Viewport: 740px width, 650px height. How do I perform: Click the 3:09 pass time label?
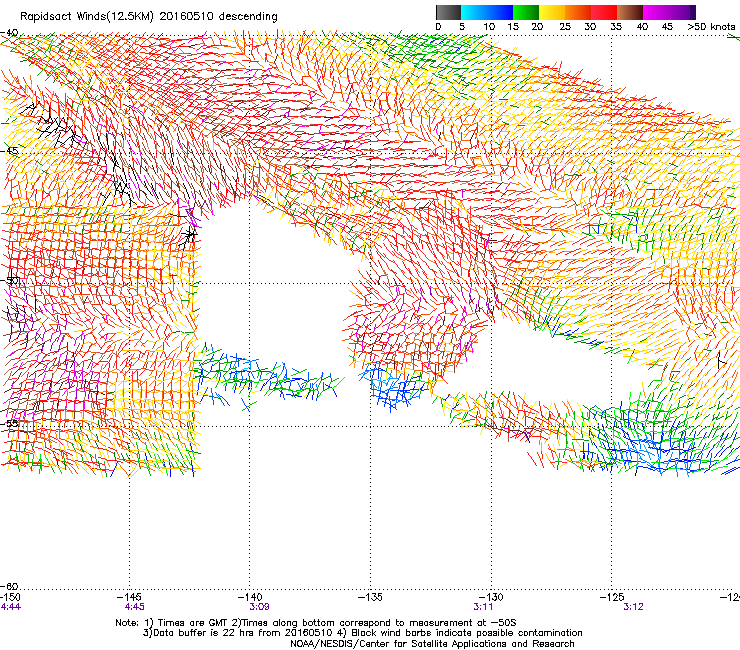point(259,607)
